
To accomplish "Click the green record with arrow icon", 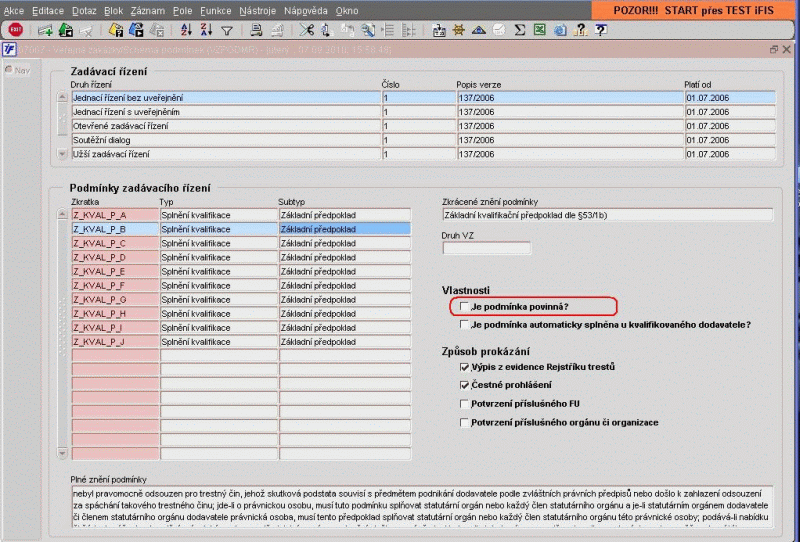I will [66, 30].
